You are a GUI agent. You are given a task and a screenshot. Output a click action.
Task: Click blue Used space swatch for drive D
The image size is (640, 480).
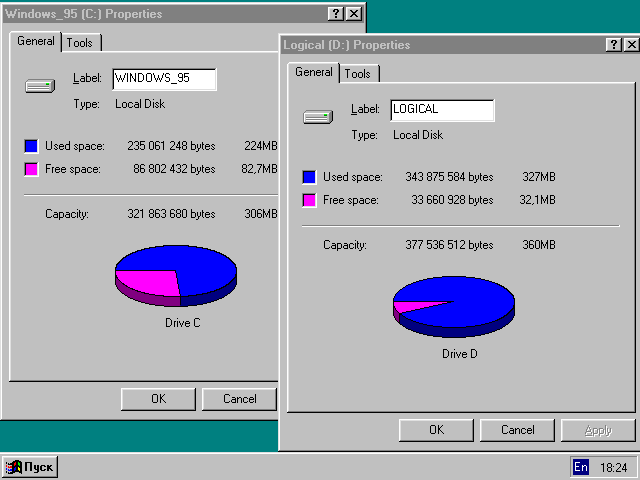(x=309, y=177)
